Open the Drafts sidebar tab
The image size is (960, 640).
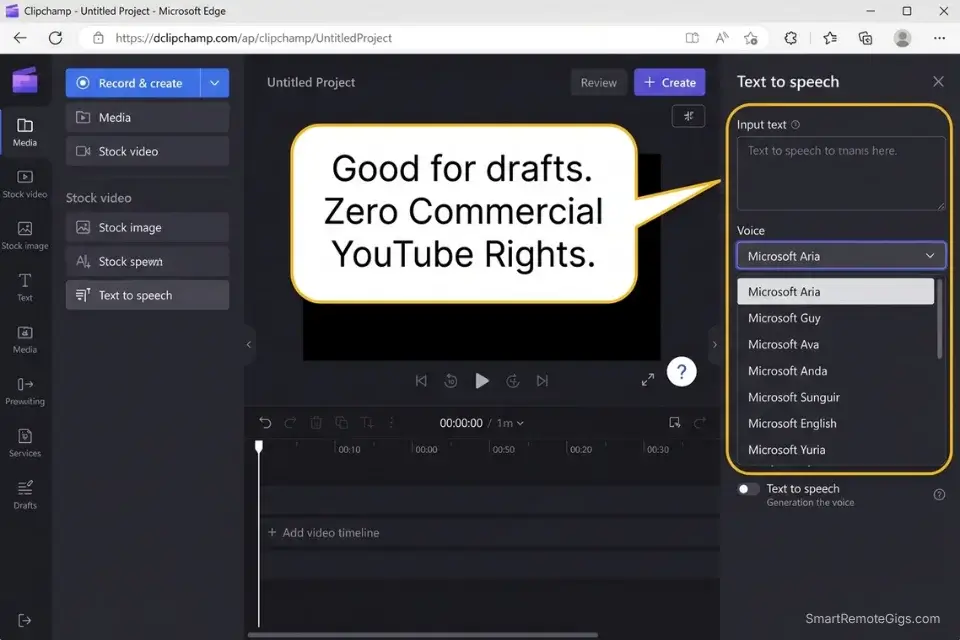(x=25, y=495)
